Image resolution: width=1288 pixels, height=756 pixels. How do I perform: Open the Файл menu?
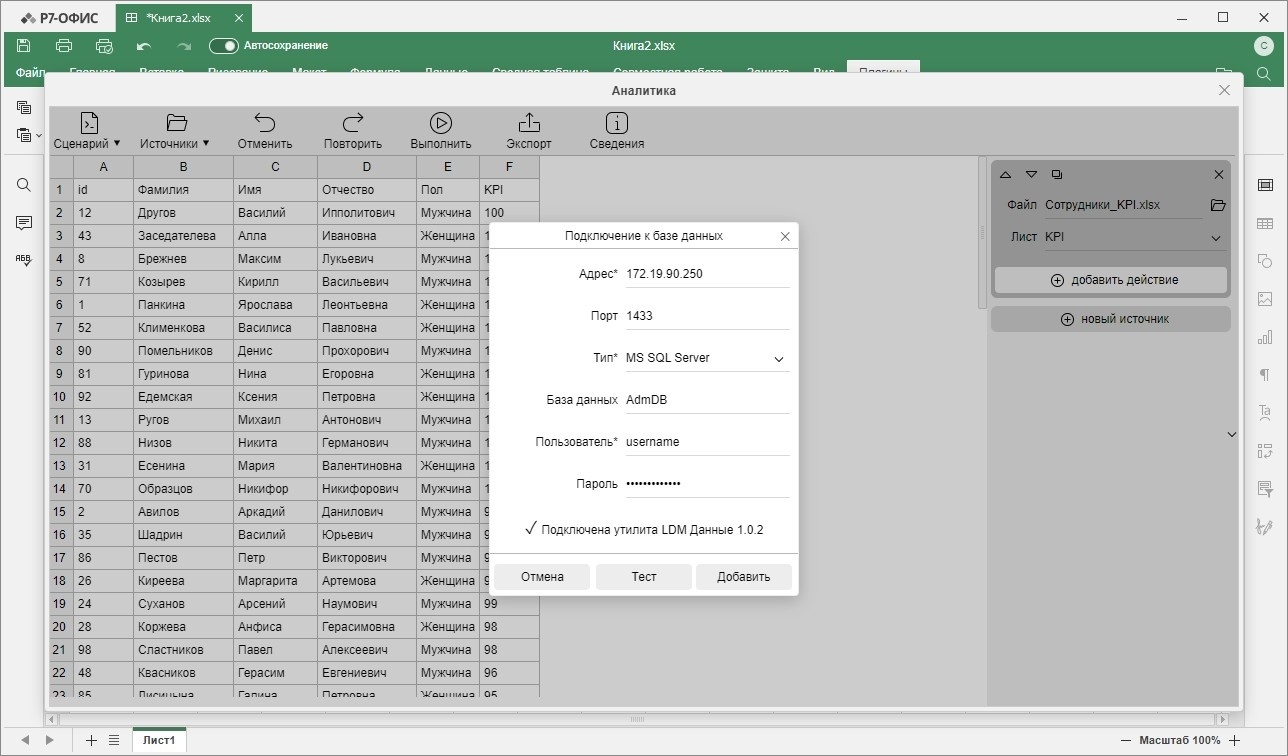point(30,73)
